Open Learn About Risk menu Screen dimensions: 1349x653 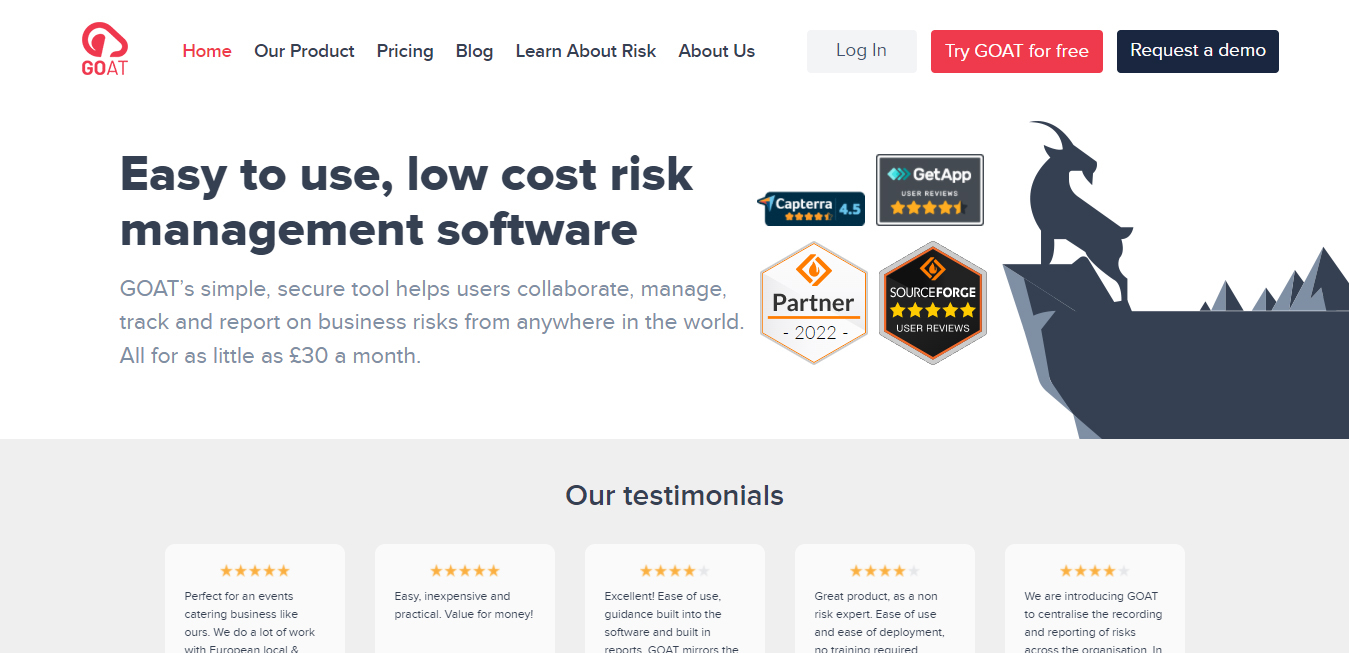(586, 51)
